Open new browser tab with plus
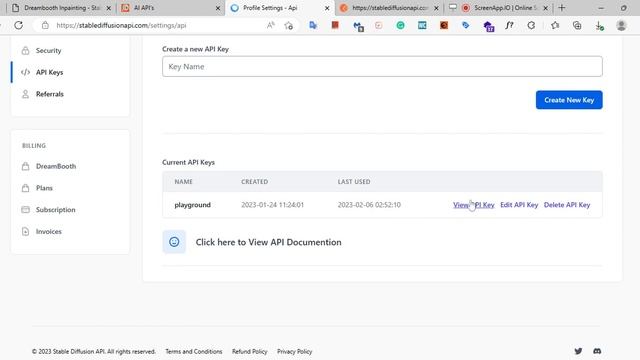This screenshot has width=640, height=360. [x=562, y=8]
